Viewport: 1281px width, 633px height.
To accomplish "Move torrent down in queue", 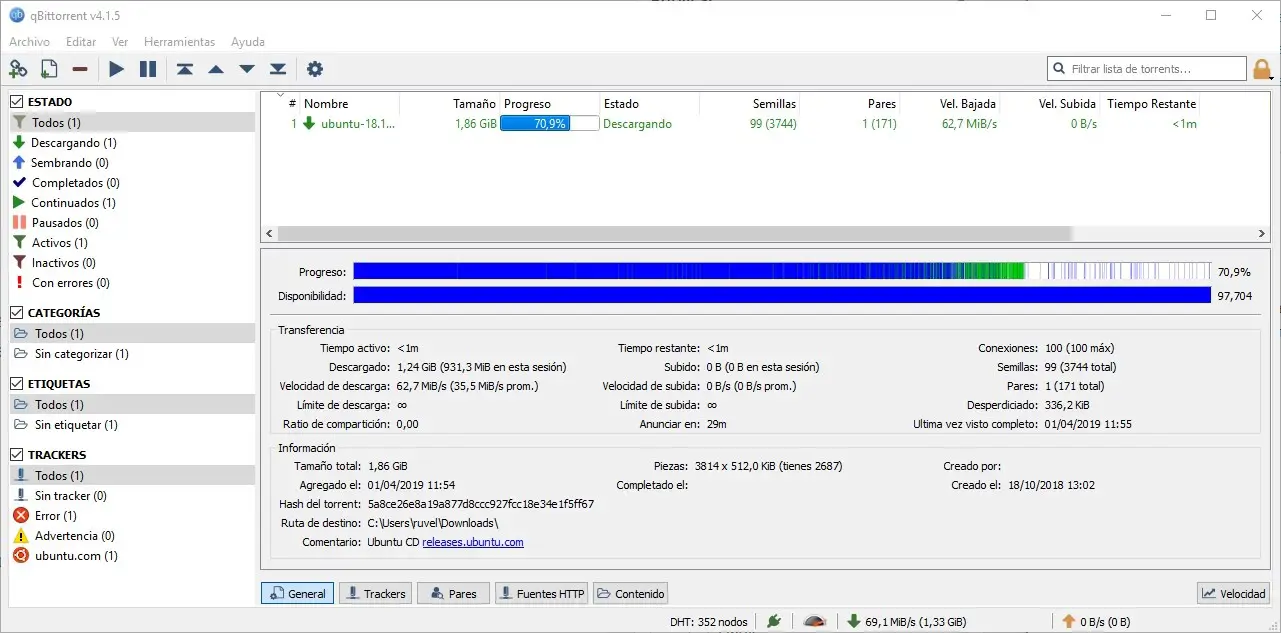I will [247, 69].
